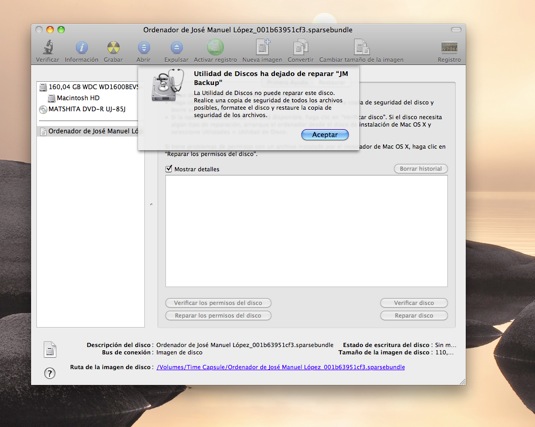Click the Grabar burn icon
Viewport: 535px width, 427px height.
point(113,47)
